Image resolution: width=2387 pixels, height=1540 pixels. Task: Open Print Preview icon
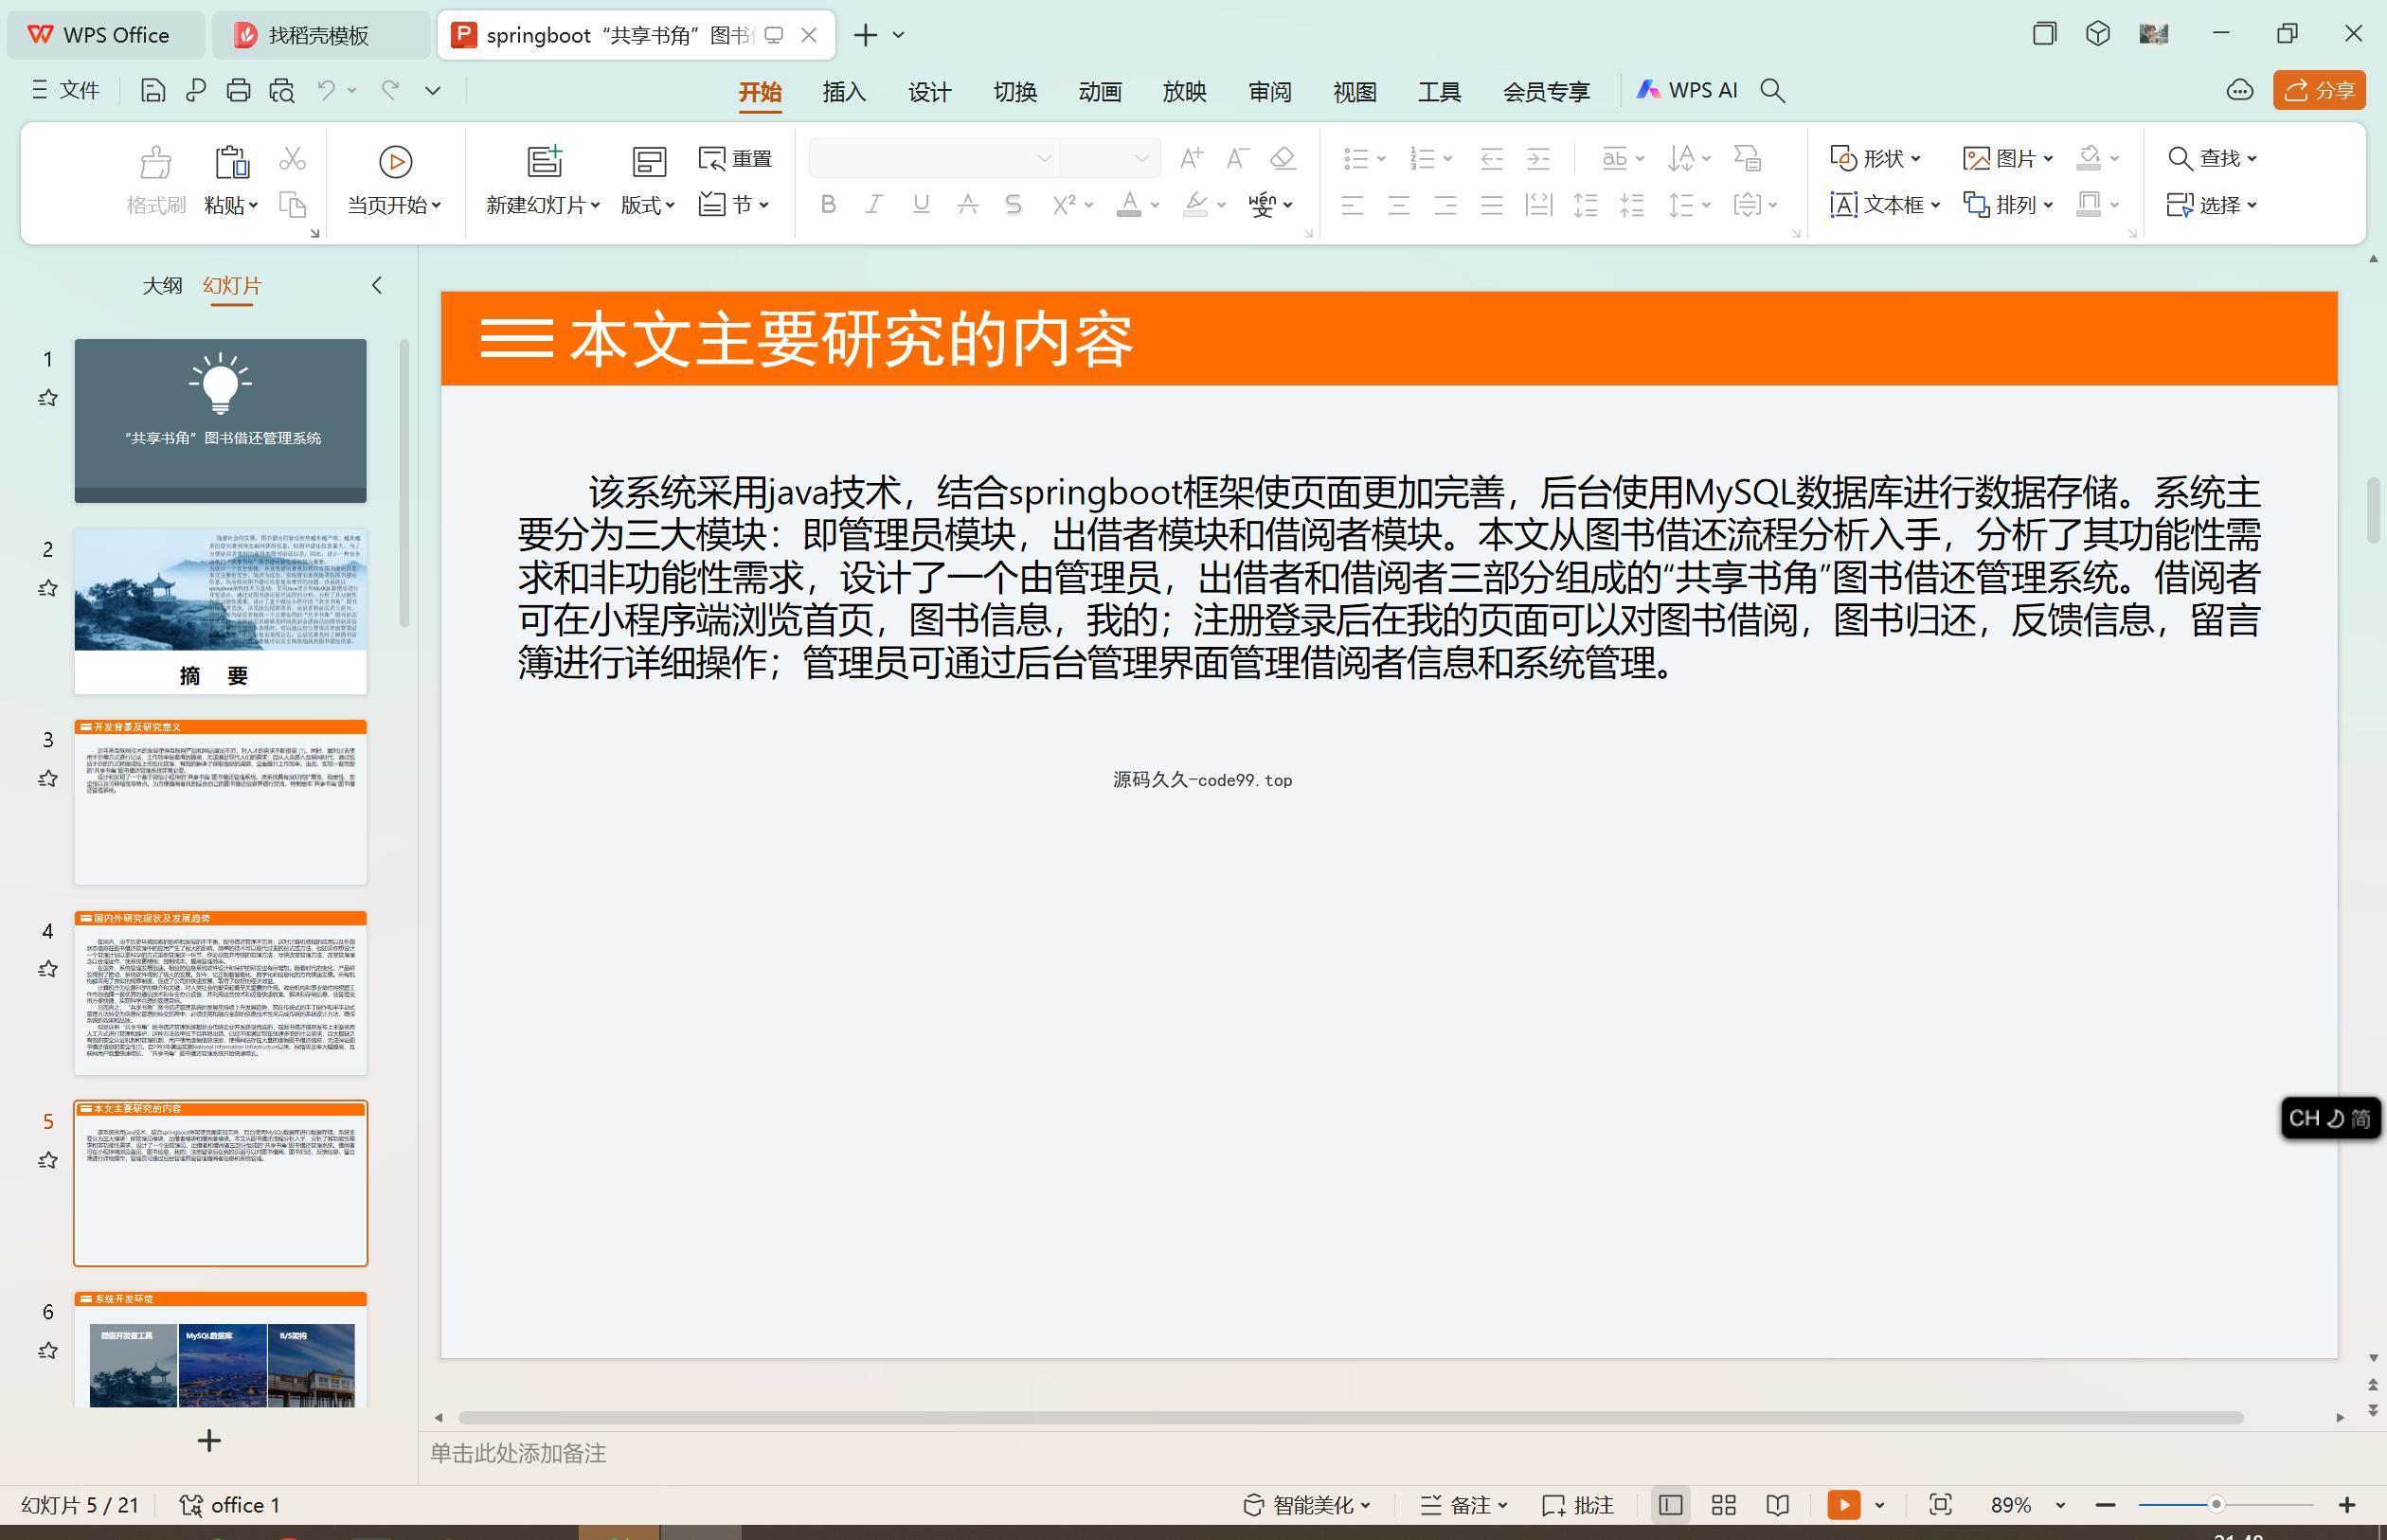coord(282,91)
